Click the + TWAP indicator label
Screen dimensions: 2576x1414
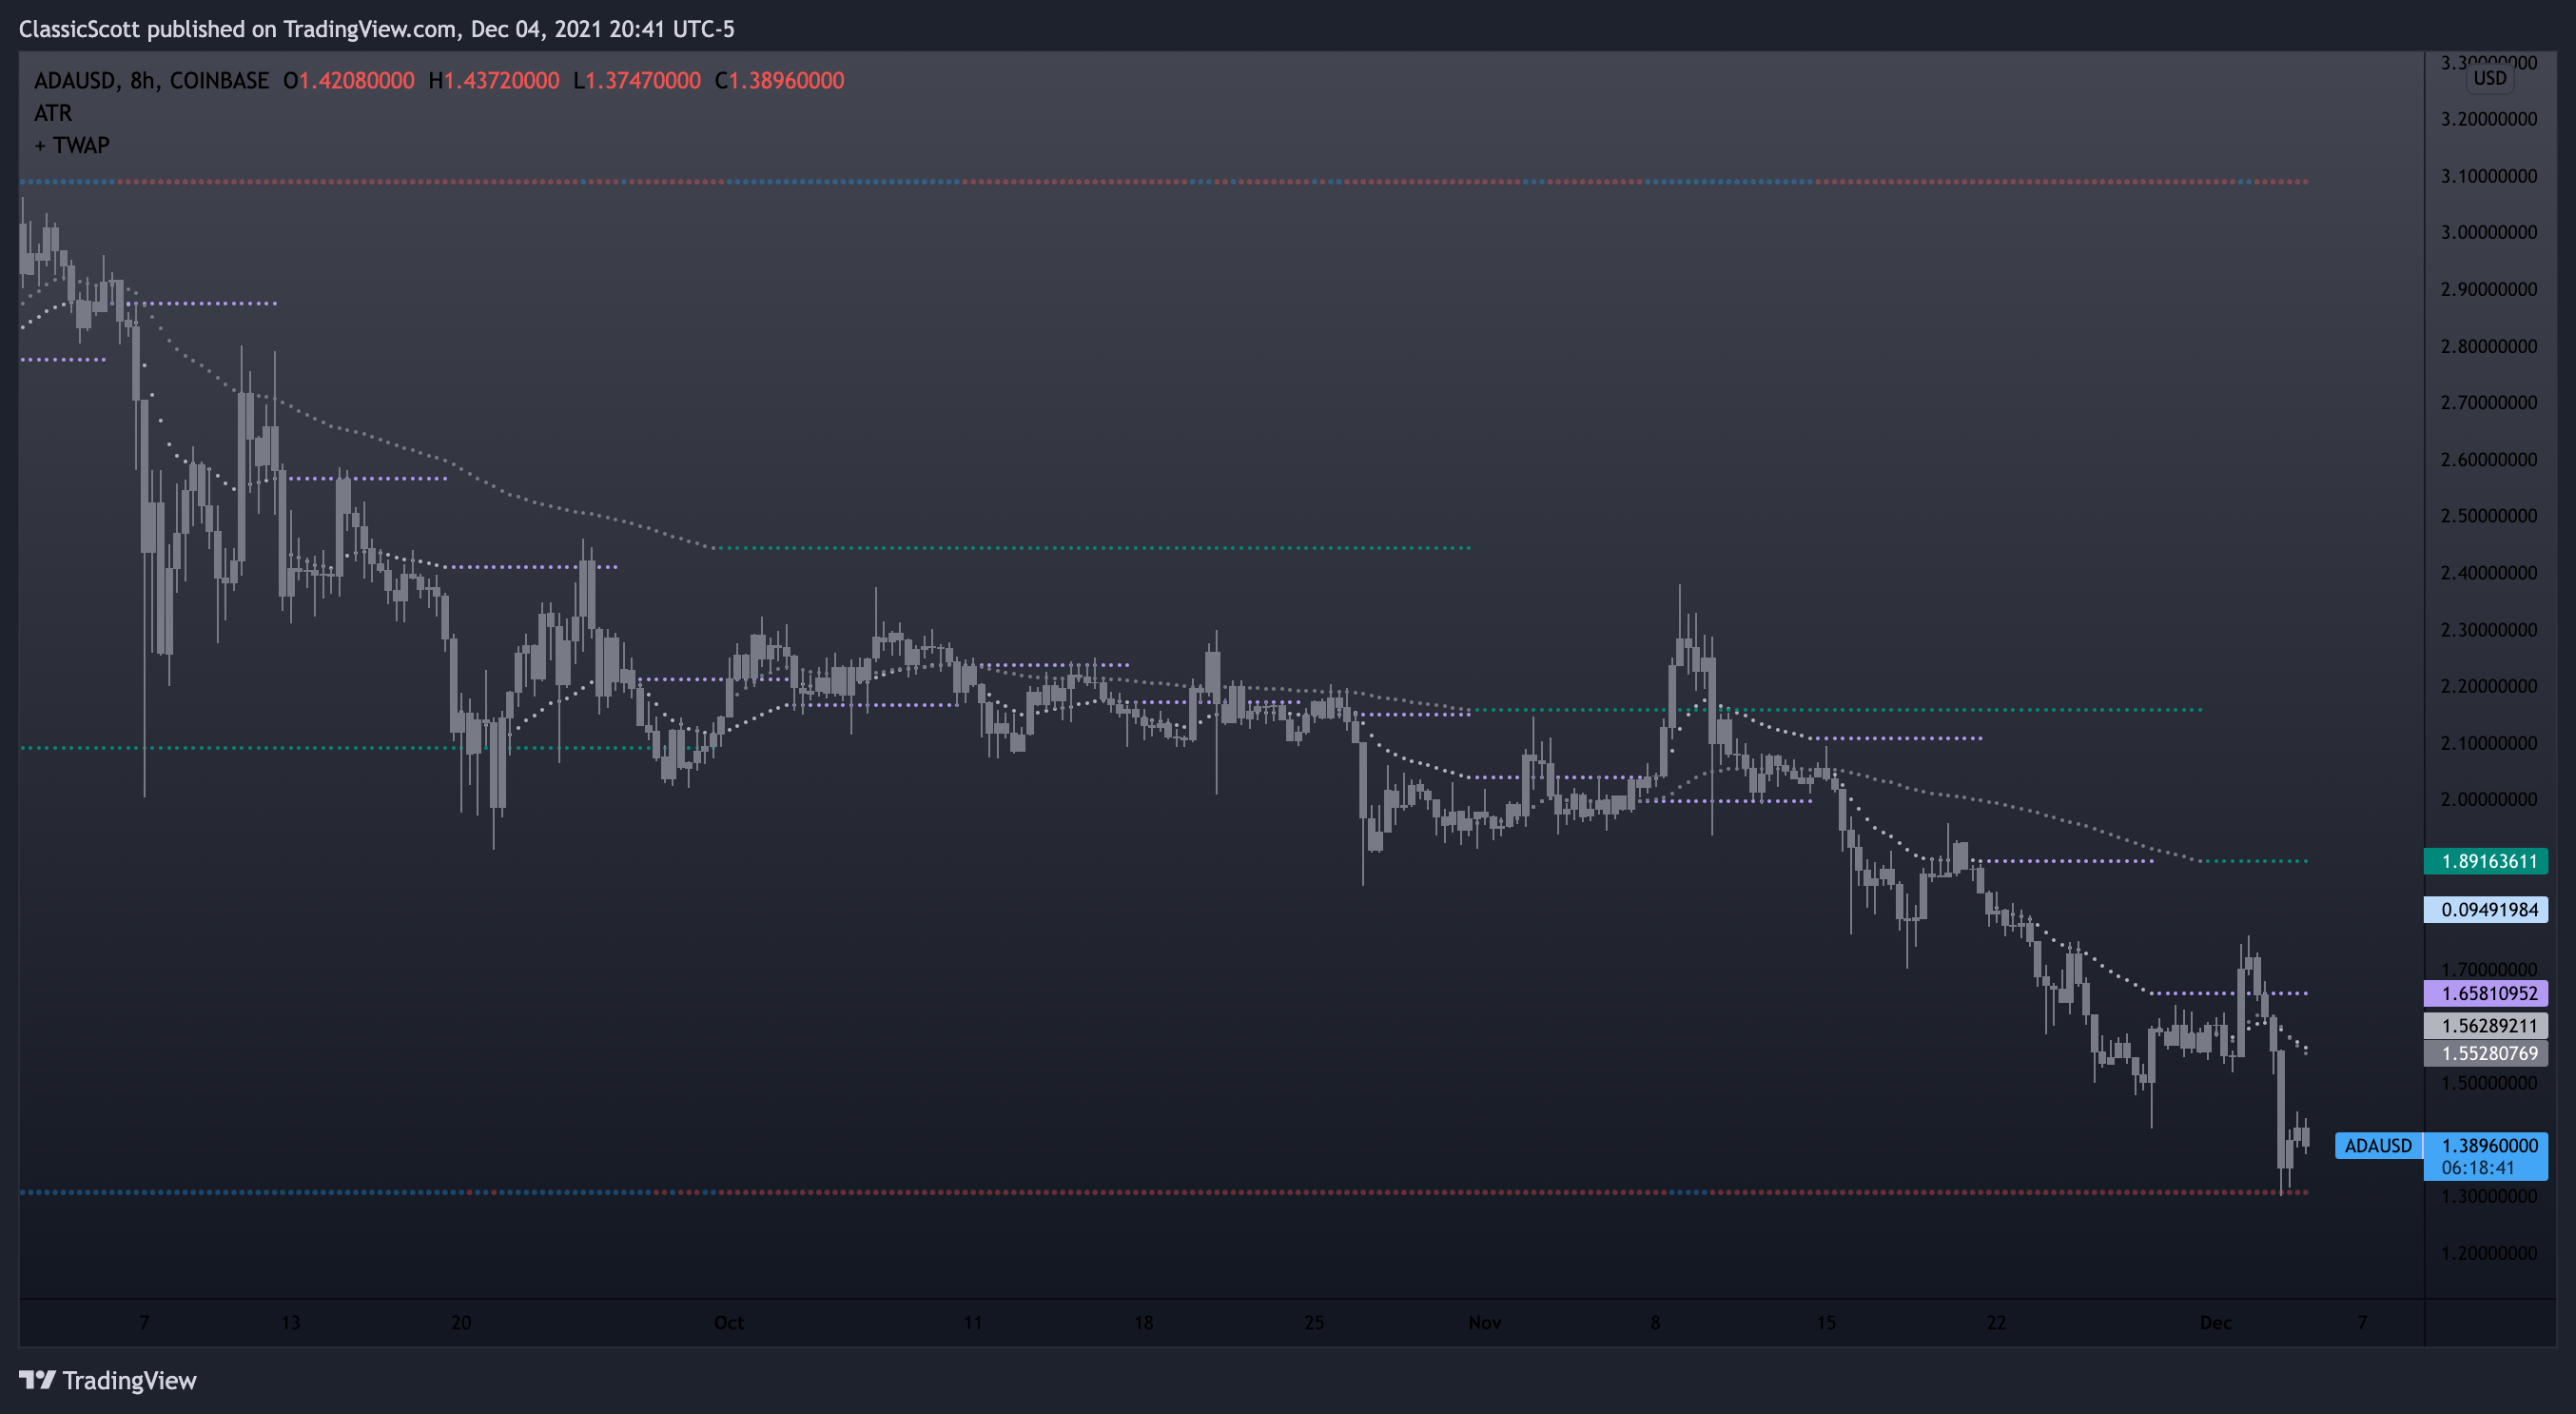pos(72,145)
